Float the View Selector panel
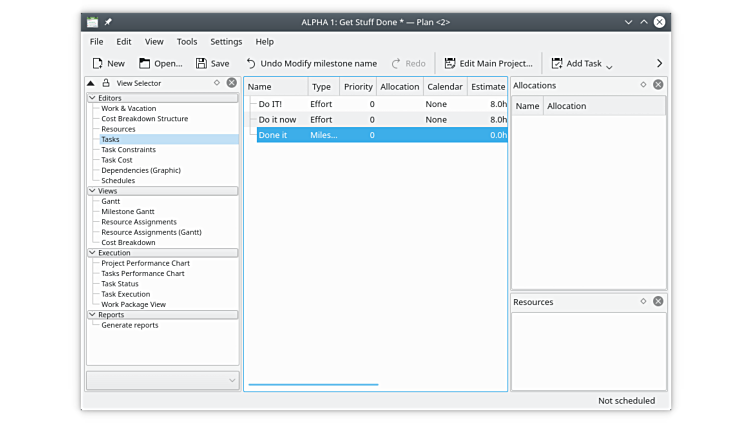752x423 pixels. pos(217,84)
